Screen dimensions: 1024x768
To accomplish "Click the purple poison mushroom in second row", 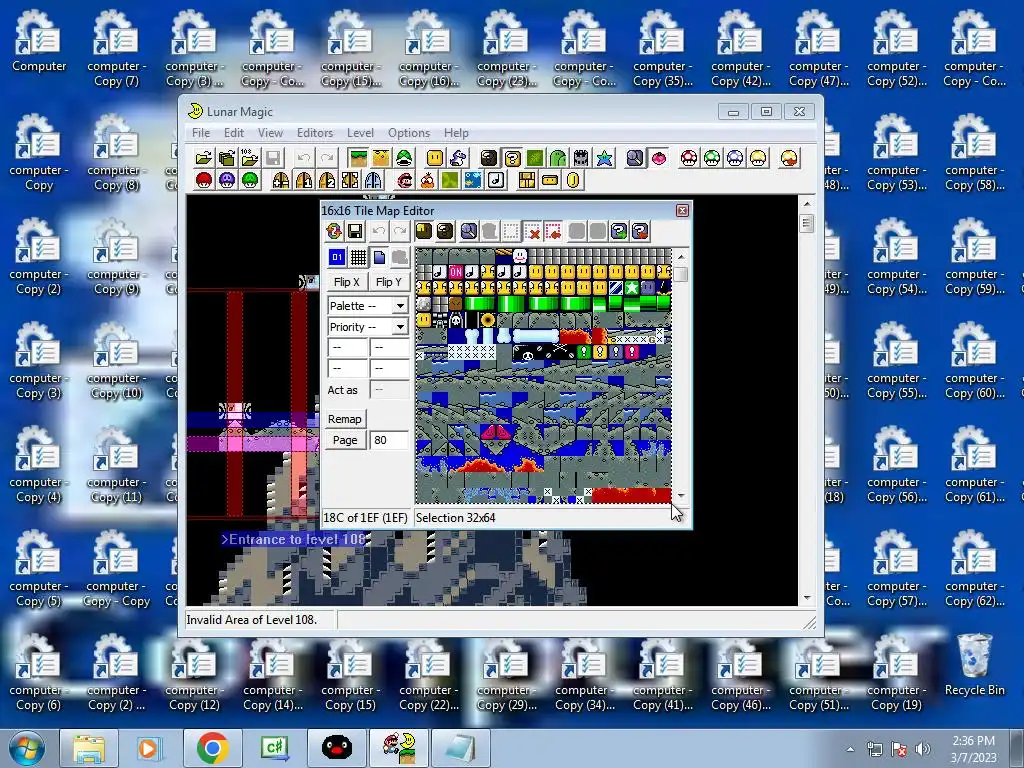I will point(227,180).
